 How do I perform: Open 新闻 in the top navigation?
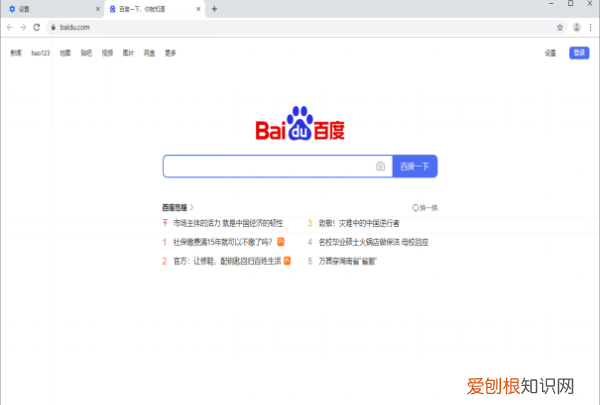click(x=16, y=53)
